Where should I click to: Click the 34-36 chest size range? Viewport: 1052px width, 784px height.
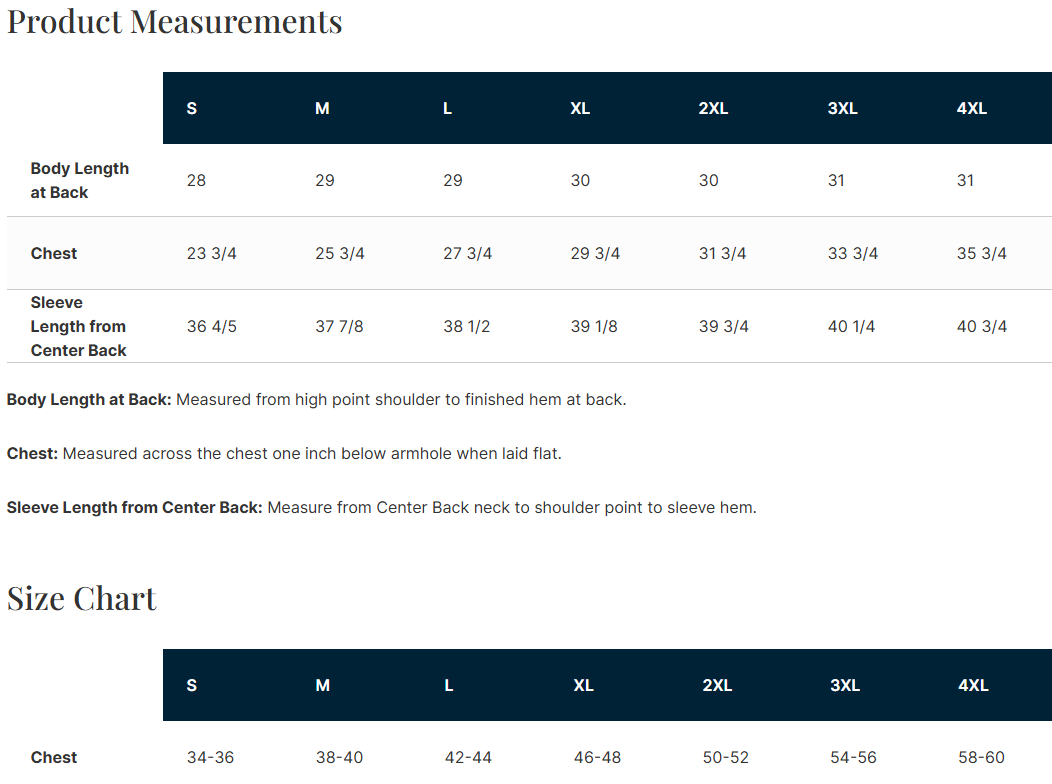[x=210, y=757]
